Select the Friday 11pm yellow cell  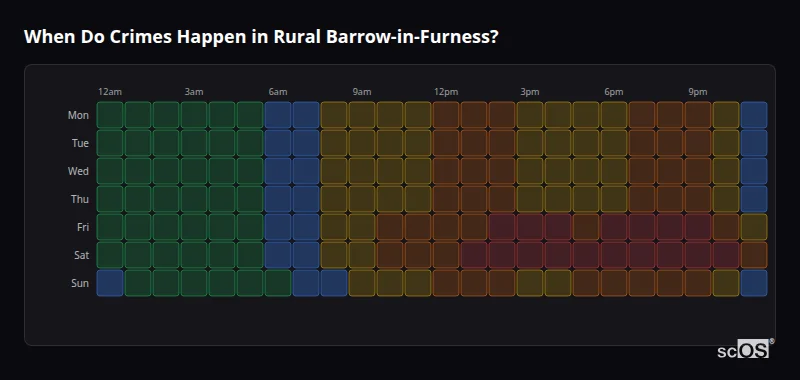coord(754,227)
